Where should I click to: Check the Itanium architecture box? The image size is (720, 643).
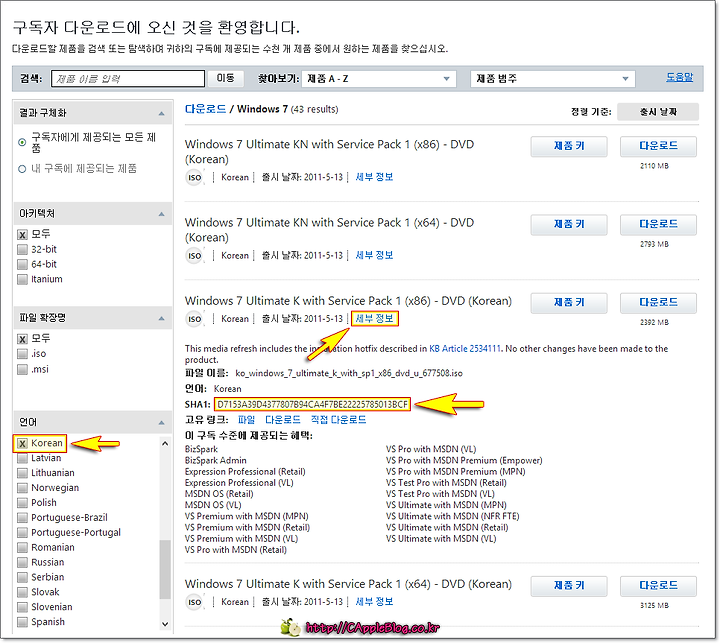[22, 279]
